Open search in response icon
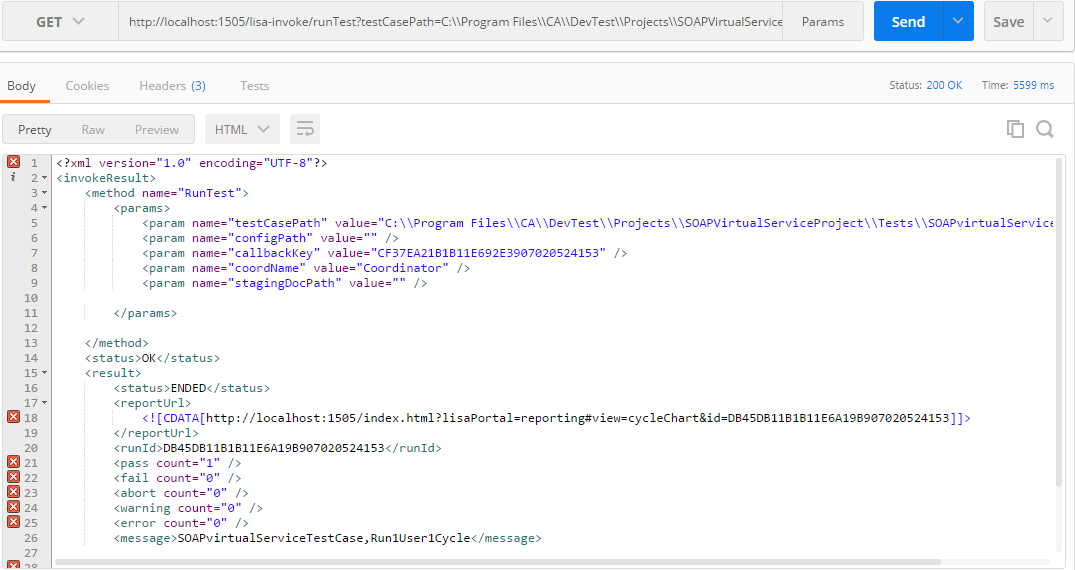The height and width of the screenshot is (570, 1075). pos(1045,129)
